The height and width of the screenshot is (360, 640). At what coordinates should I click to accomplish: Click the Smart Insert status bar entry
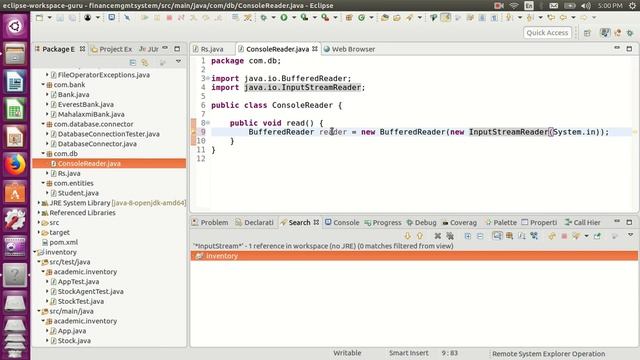pyautogui.click(x=409, y=353)
